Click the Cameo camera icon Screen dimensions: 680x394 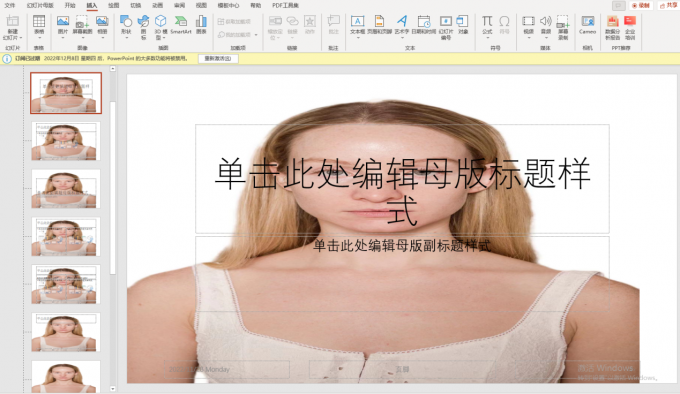pos(588,22)
